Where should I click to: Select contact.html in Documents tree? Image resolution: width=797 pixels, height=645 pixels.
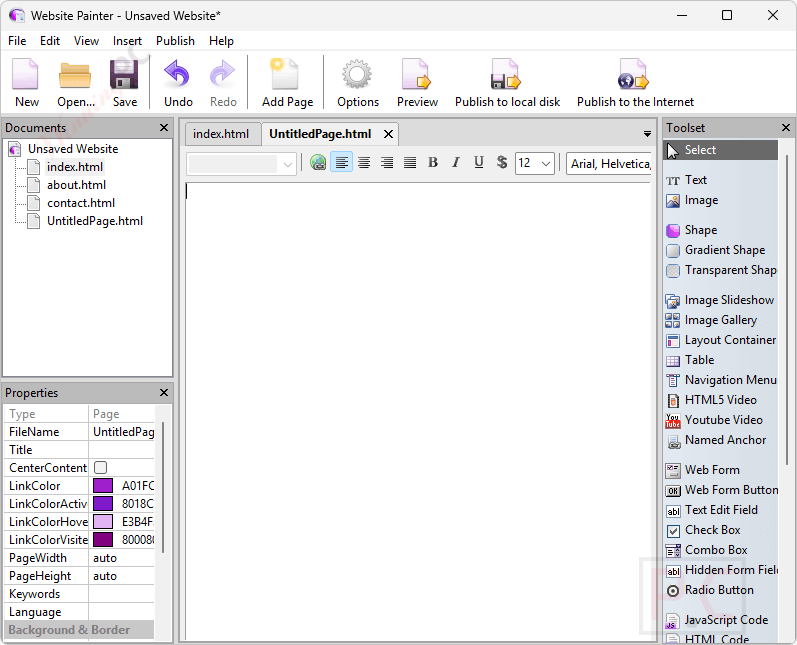click(x=81, y=203)
